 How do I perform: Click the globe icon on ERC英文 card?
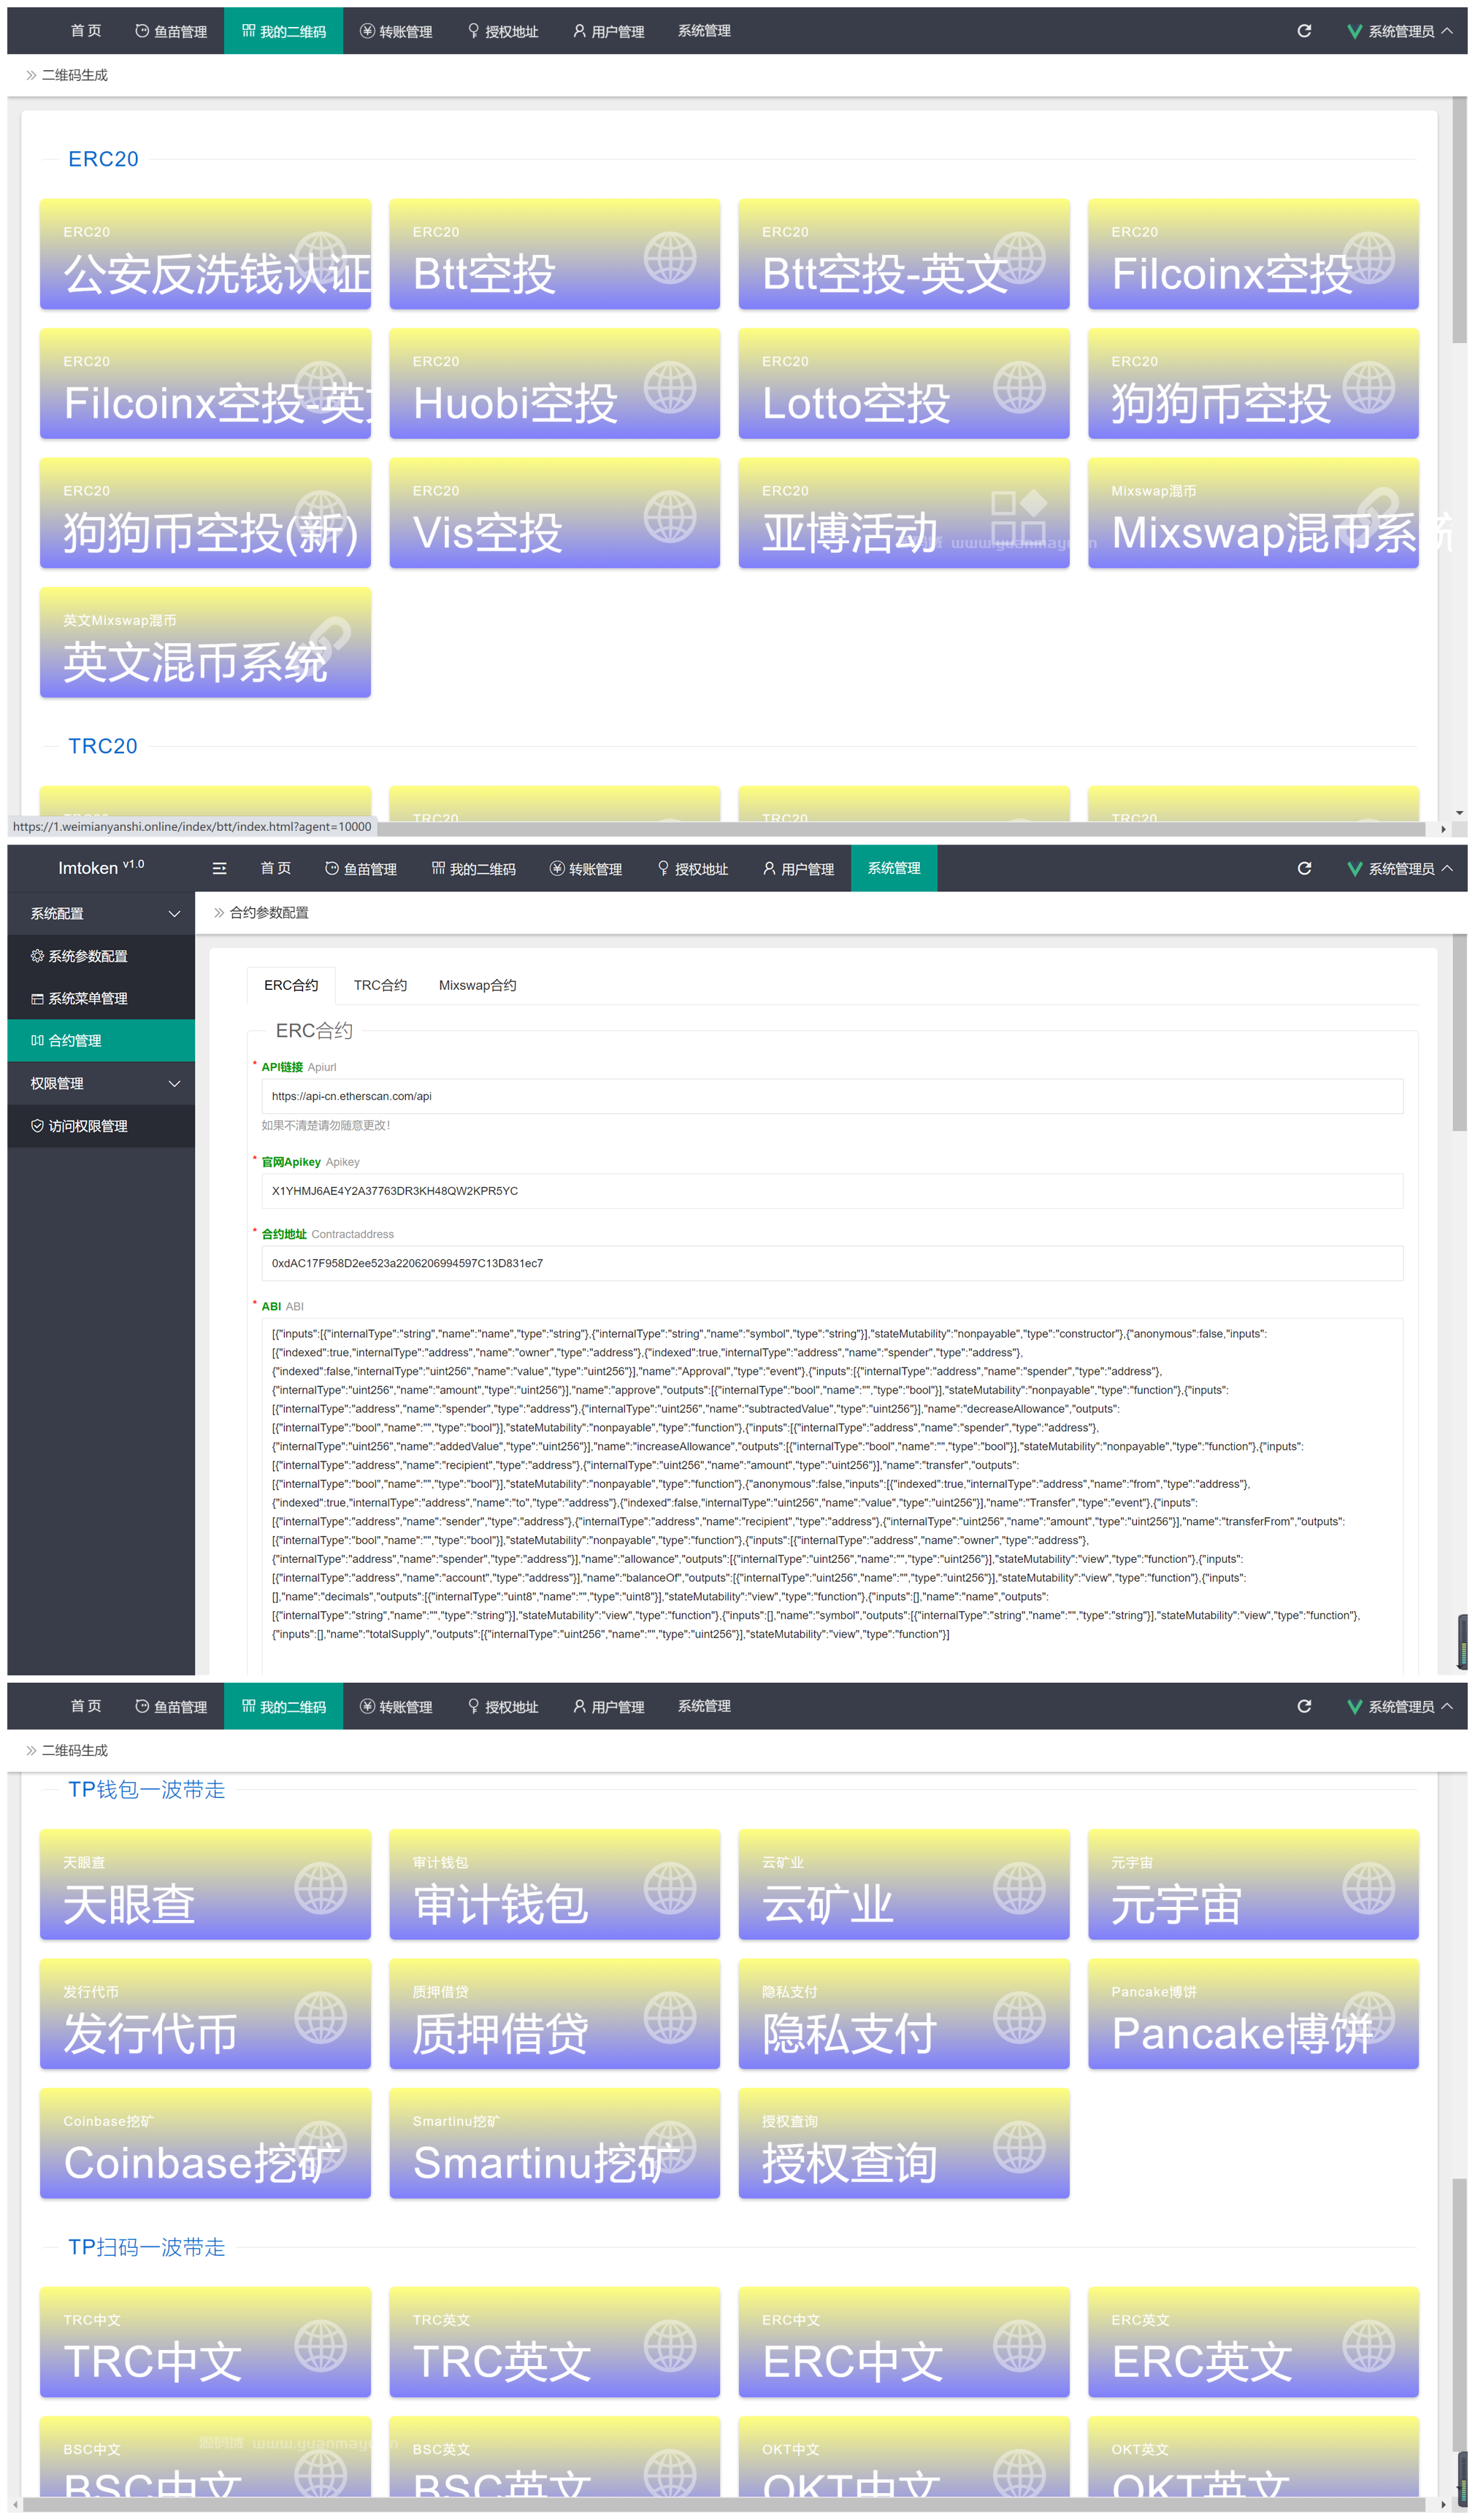tap(1368, 2345)
